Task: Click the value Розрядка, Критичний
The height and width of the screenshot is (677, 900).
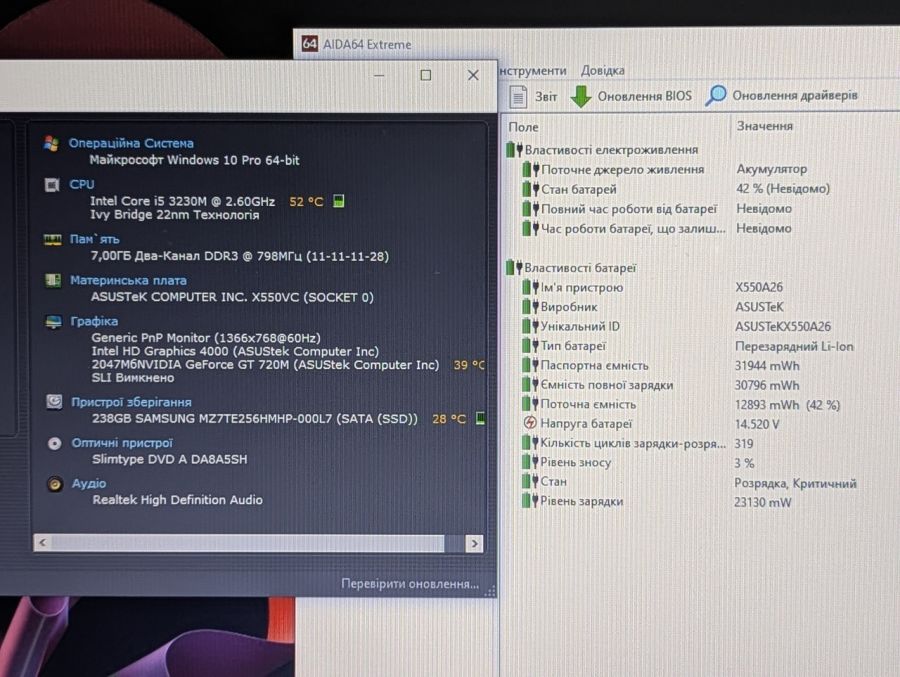Action: click(795, 483)
